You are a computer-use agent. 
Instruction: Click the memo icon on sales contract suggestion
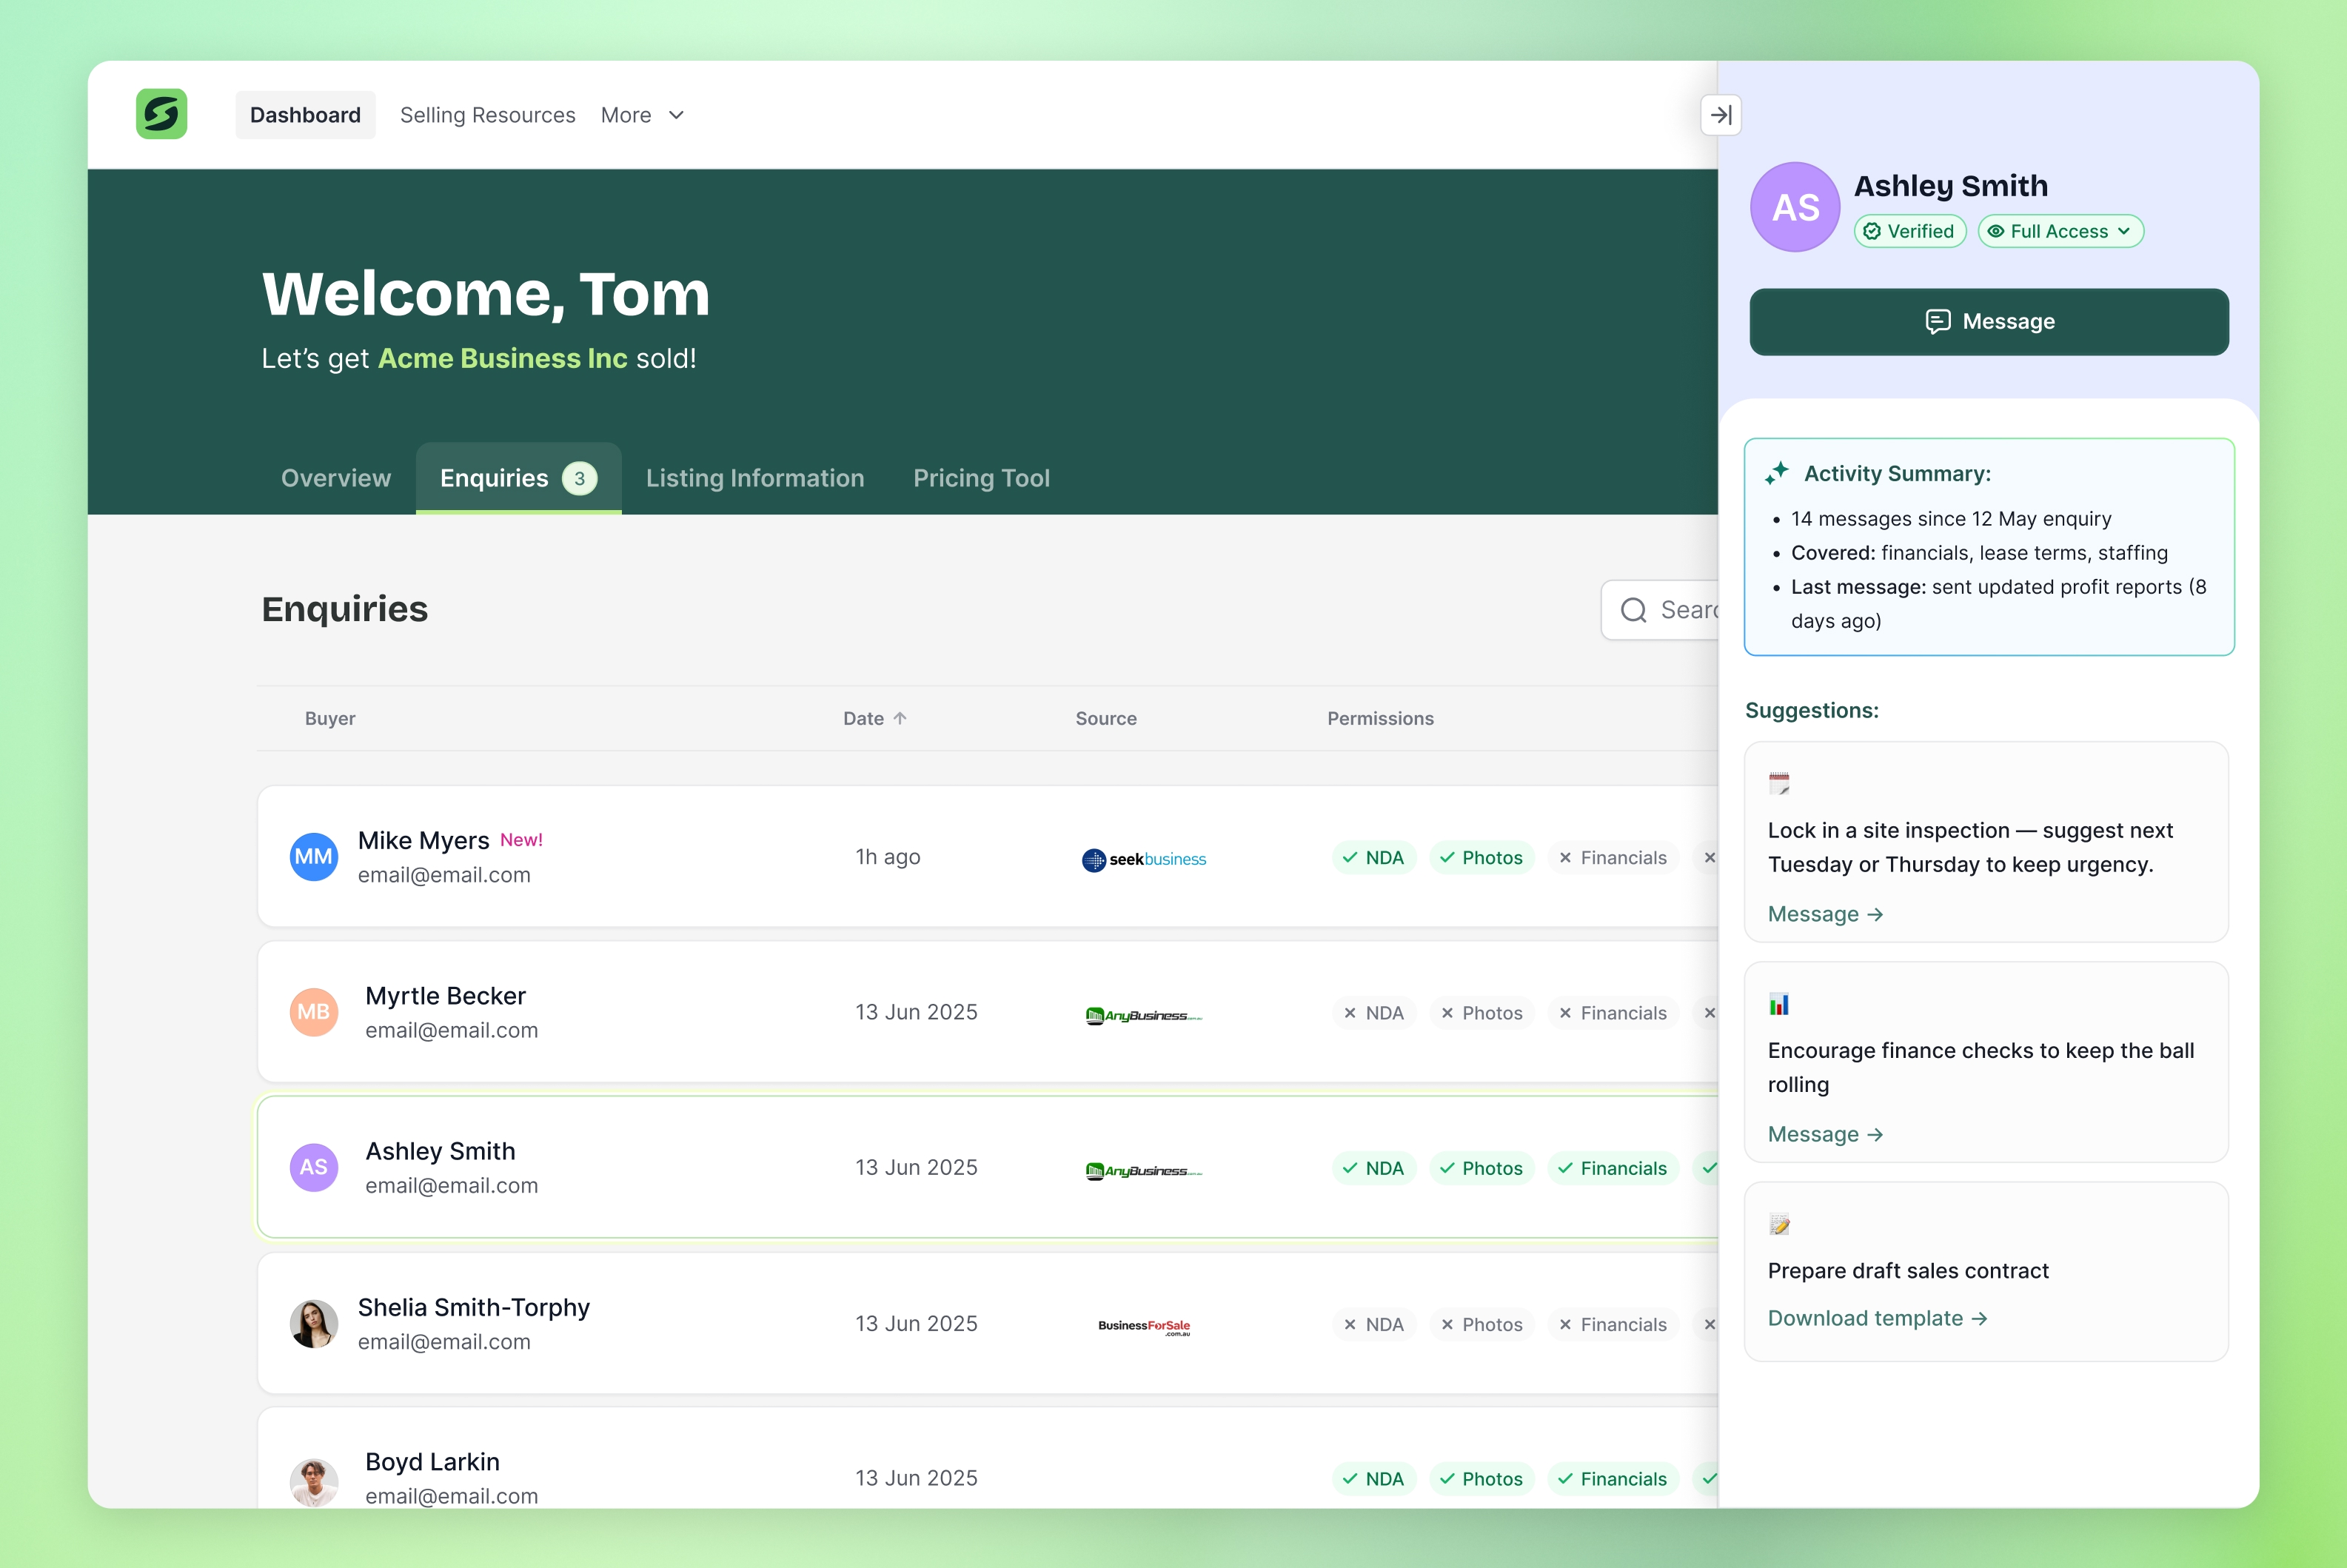pos(1780,1223)
